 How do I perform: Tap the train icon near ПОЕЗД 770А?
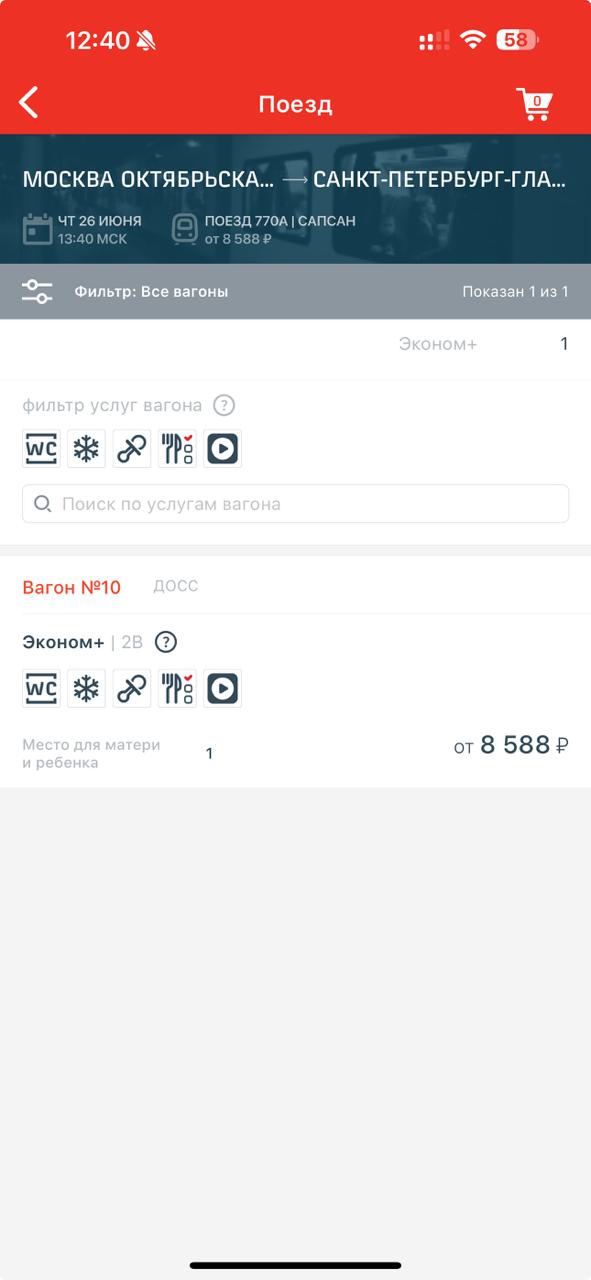coord(185,229)
